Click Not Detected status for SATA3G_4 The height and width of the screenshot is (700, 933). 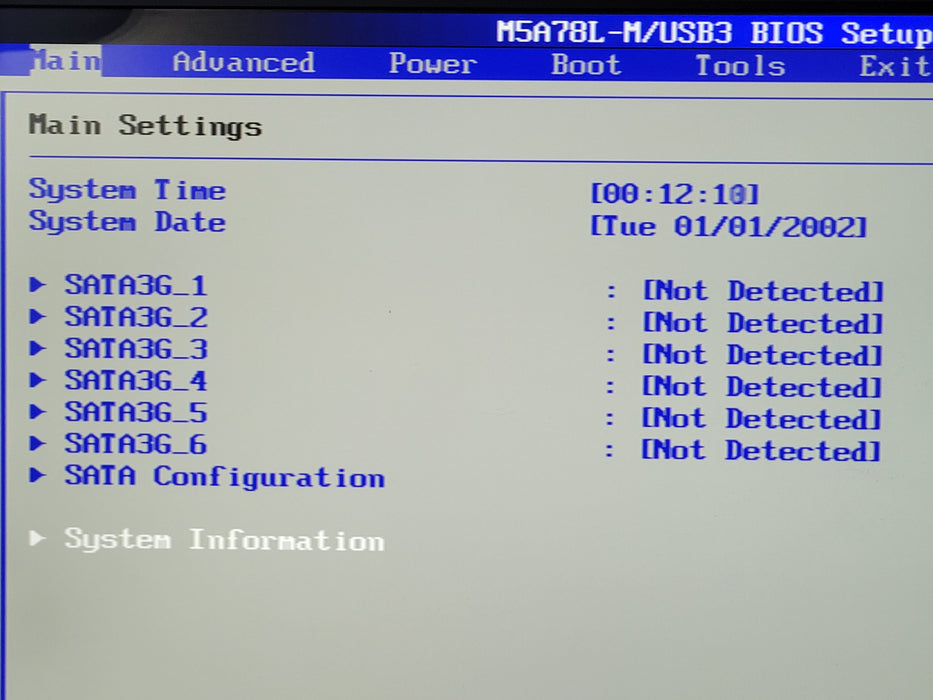pyautogui.click(x=762, y=387)
